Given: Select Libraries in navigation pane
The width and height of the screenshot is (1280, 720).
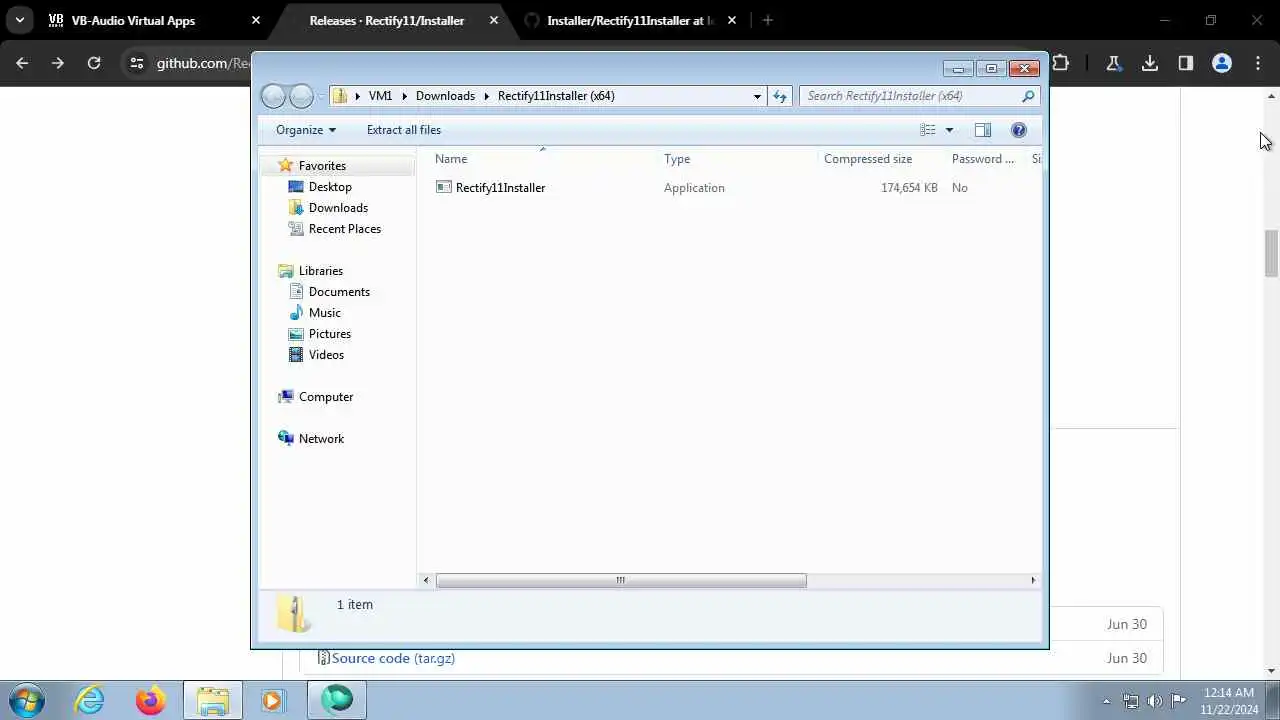Looking at the screenshot, I should click(321, 271).
